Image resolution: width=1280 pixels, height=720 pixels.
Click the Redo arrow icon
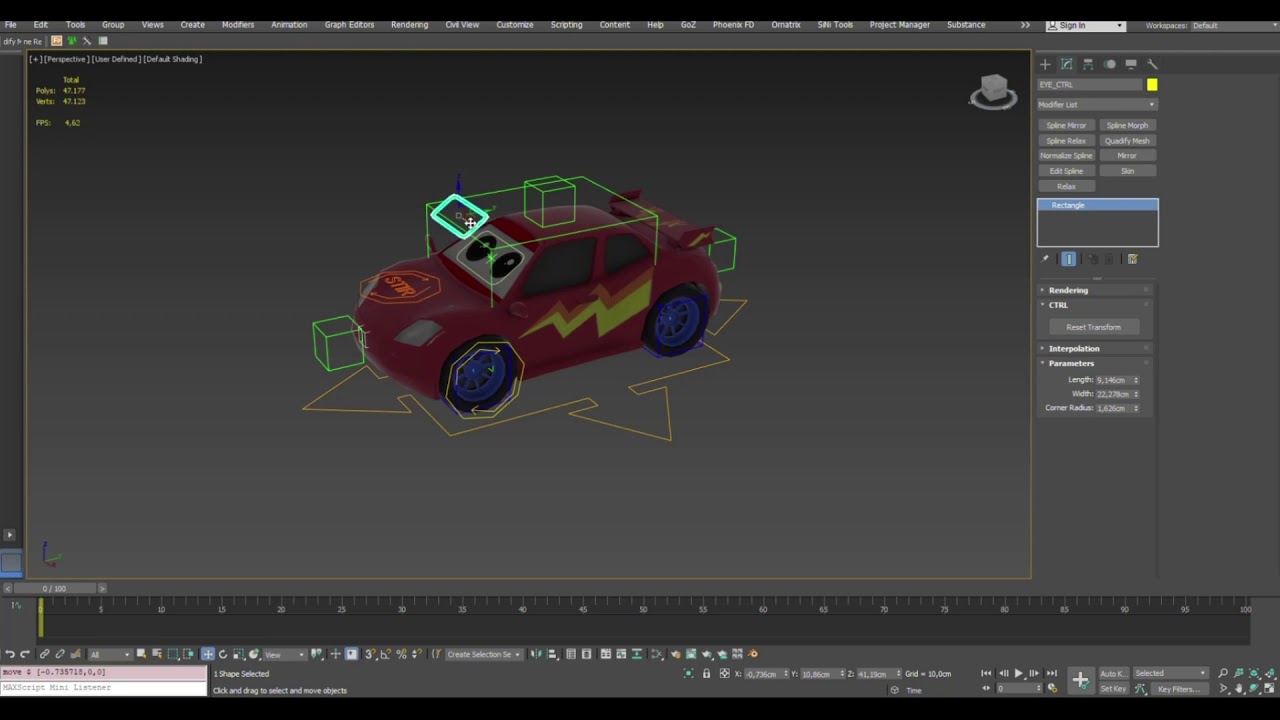[x=24, y=654]
